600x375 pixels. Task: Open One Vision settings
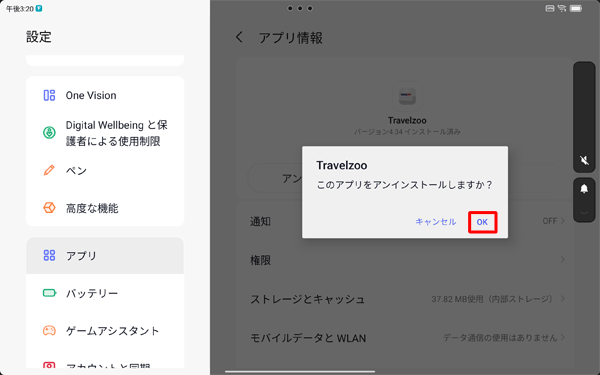[105, 95]
